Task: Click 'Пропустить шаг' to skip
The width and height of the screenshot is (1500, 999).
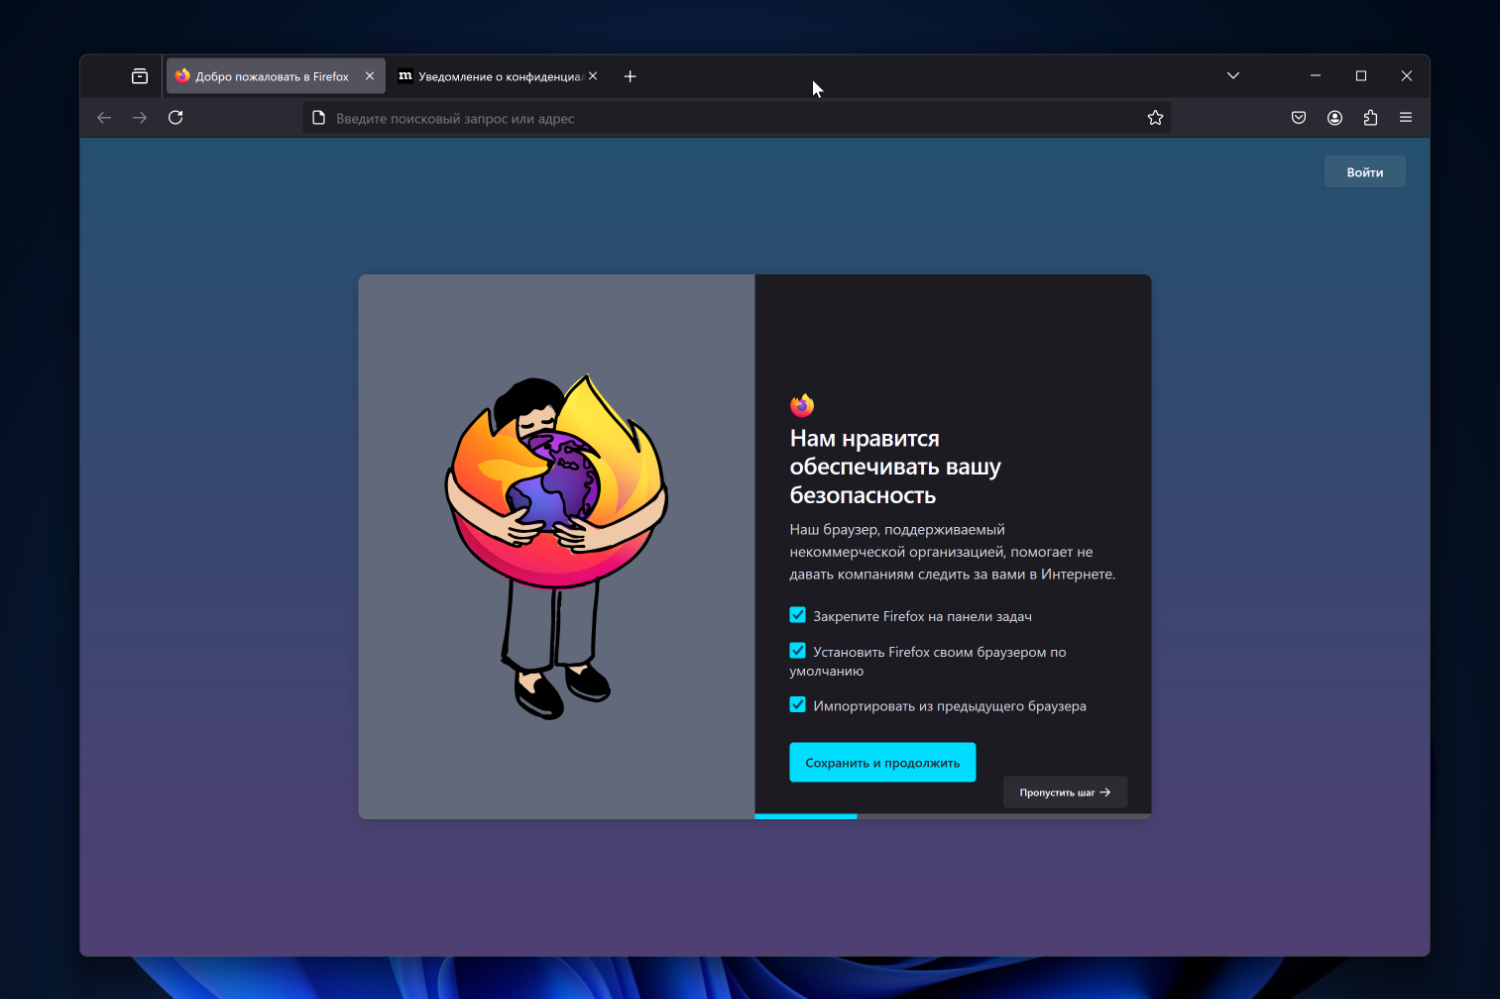Action: pyautogui.click(x=1065, y=792)
